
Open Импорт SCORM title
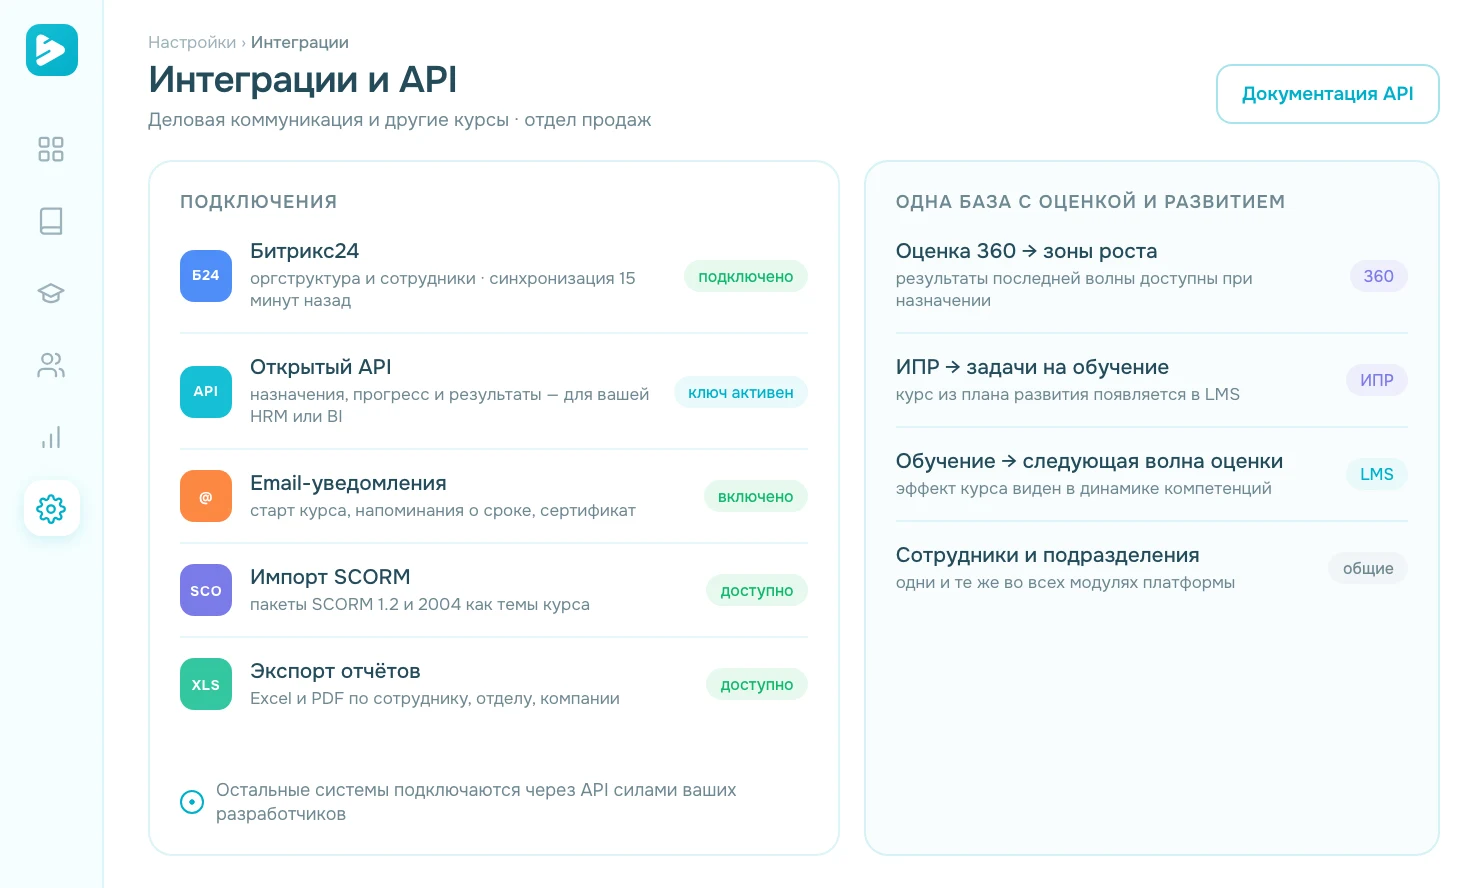coord(330,577)
